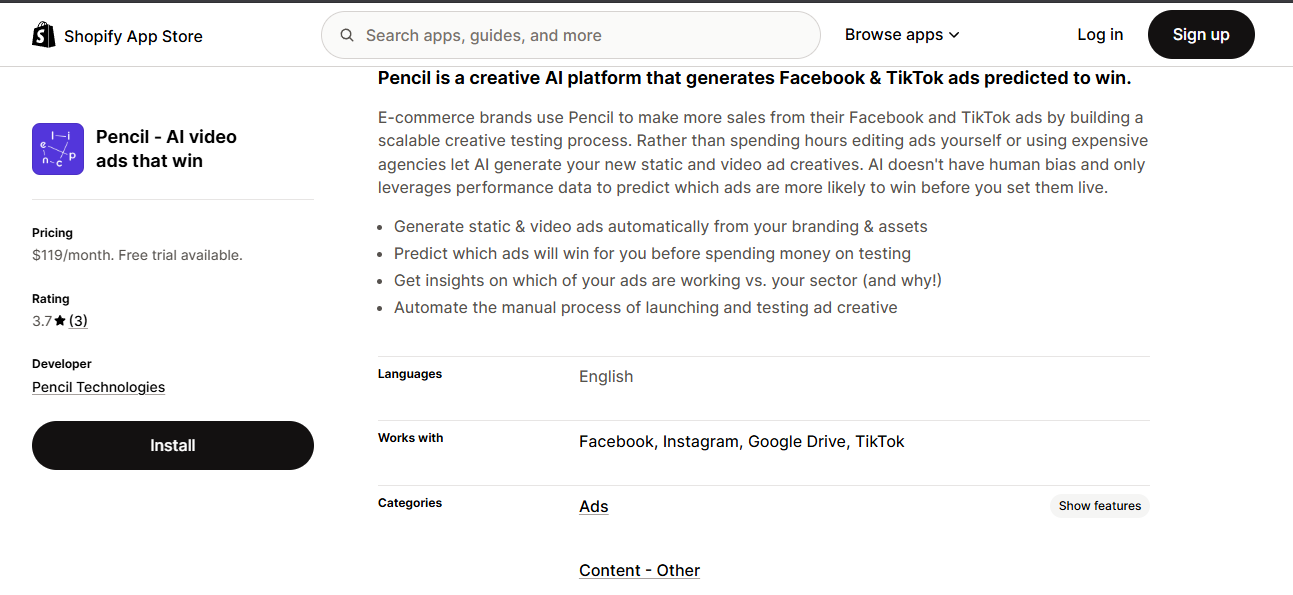Click the Facebook, Instagram, Google Drive, TikTok text
This screenshot has height=595, width=1293.
tap(742, 441)
